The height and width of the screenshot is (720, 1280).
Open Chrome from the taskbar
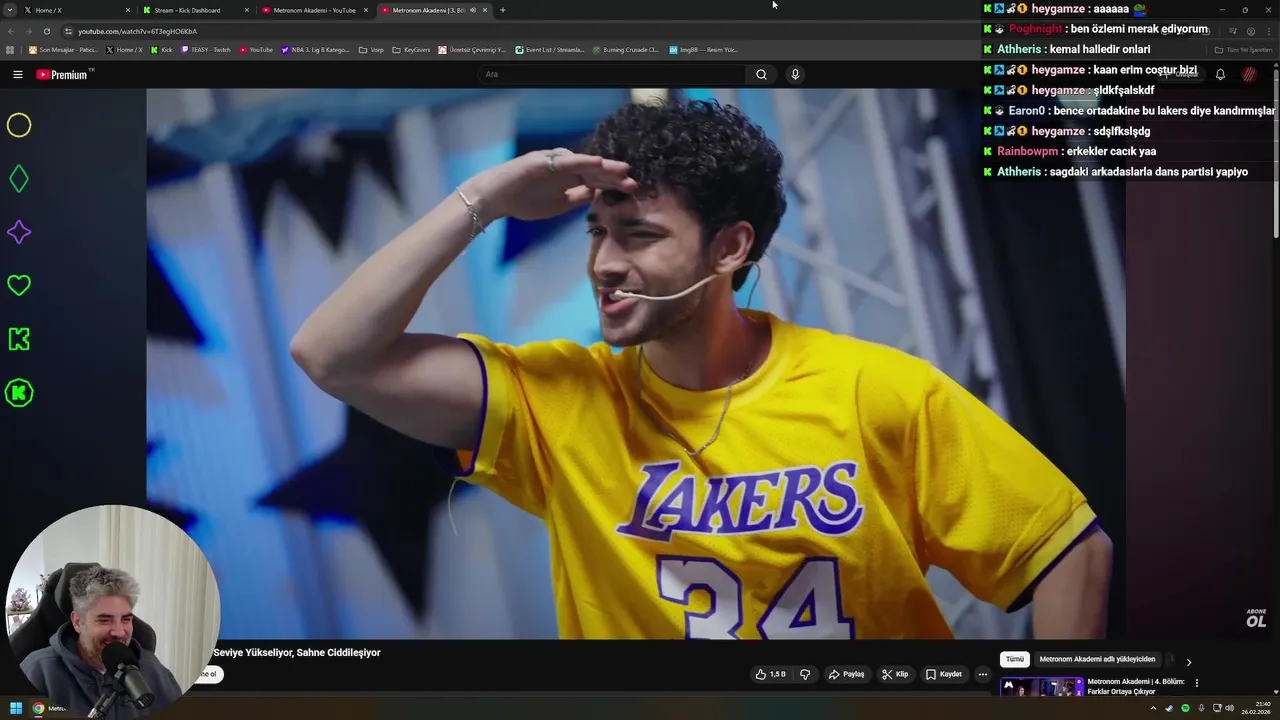[39, 708]
